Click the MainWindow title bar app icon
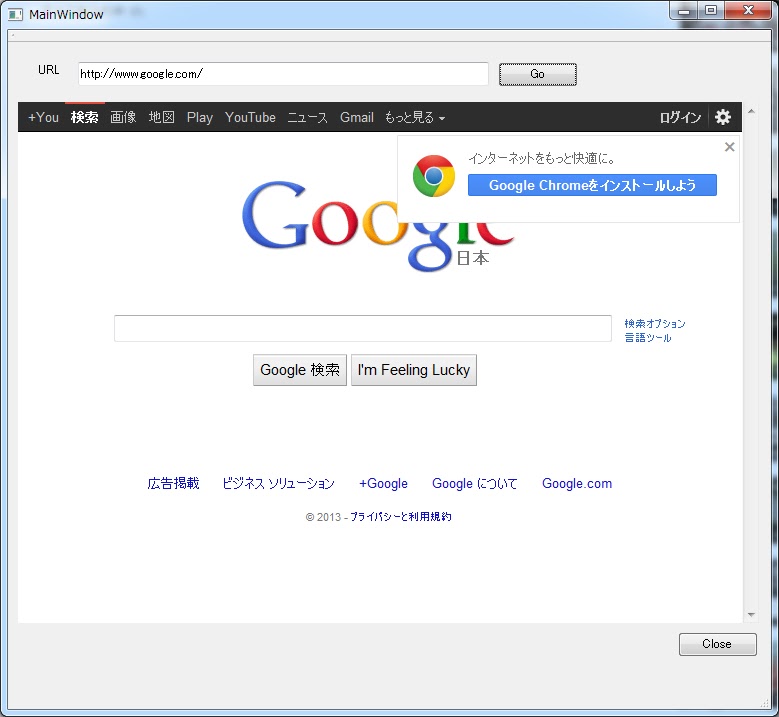 tap(15, 14)
